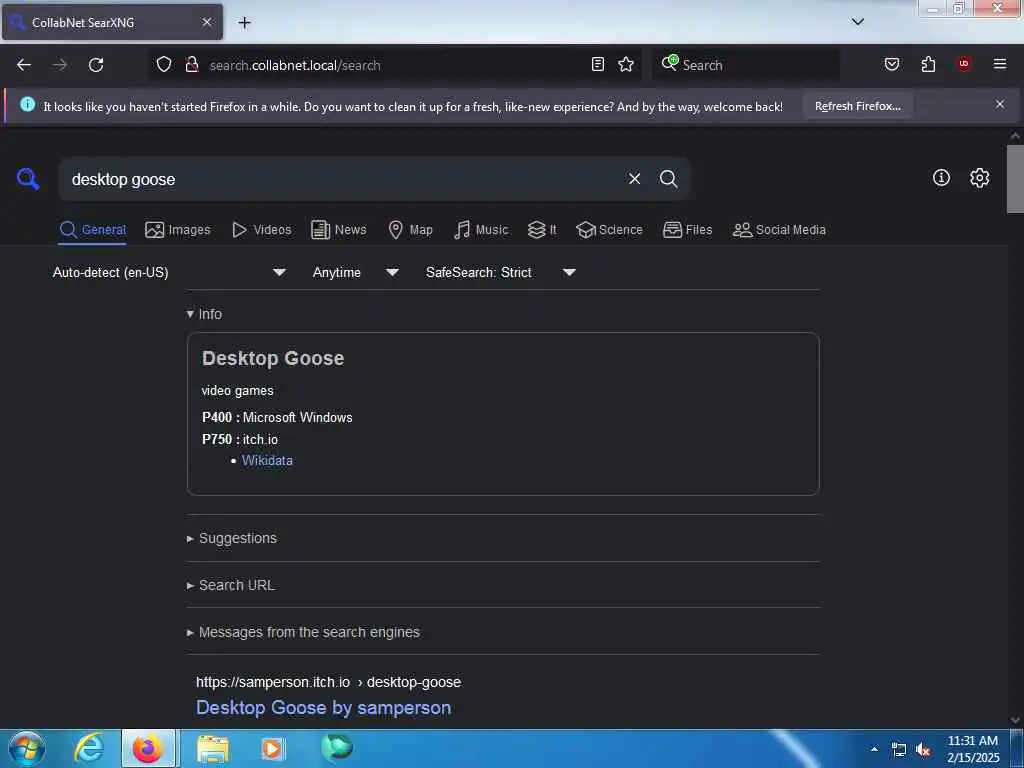Switch to Files category
The image size is (1024, 768).
click(688, 230)
